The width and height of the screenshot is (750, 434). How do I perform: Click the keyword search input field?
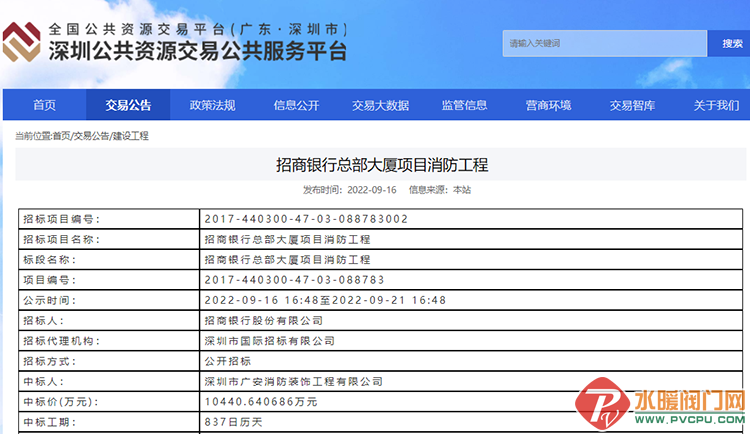tap(605, 44)
